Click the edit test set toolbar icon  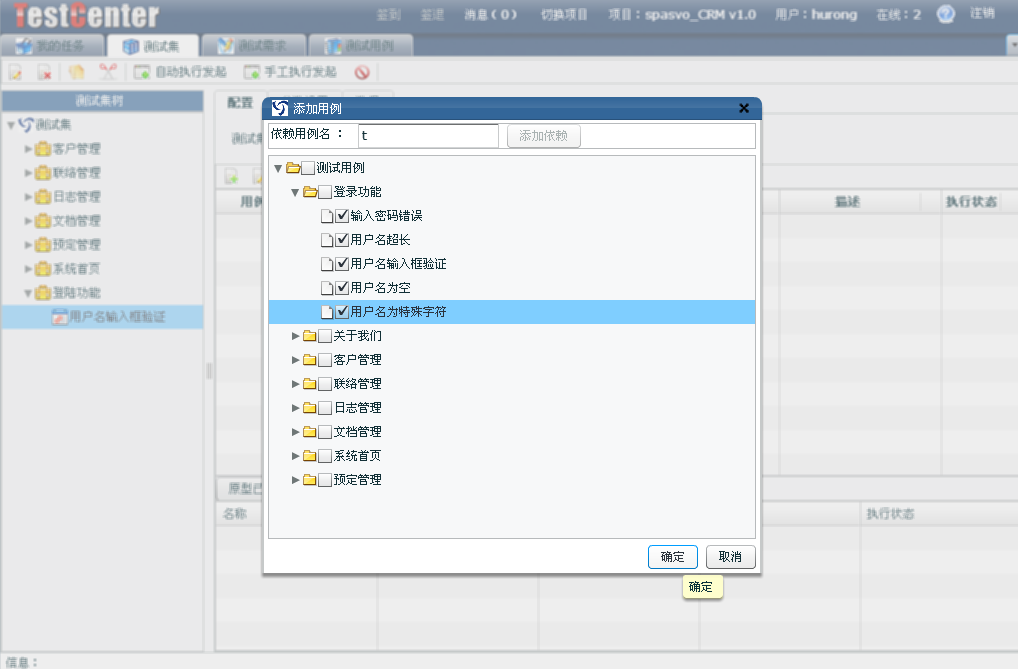[x=15, y=72]
